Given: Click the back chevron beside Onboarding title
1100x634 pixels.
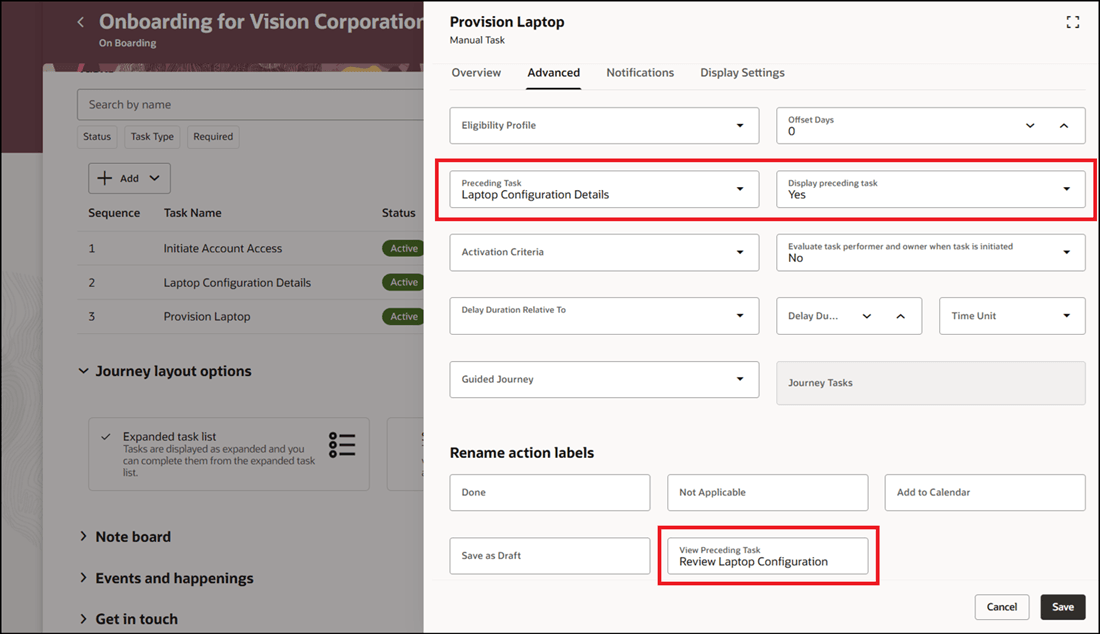Looking at the screenshot, I should pyautogui.click(x=80, y=21).
